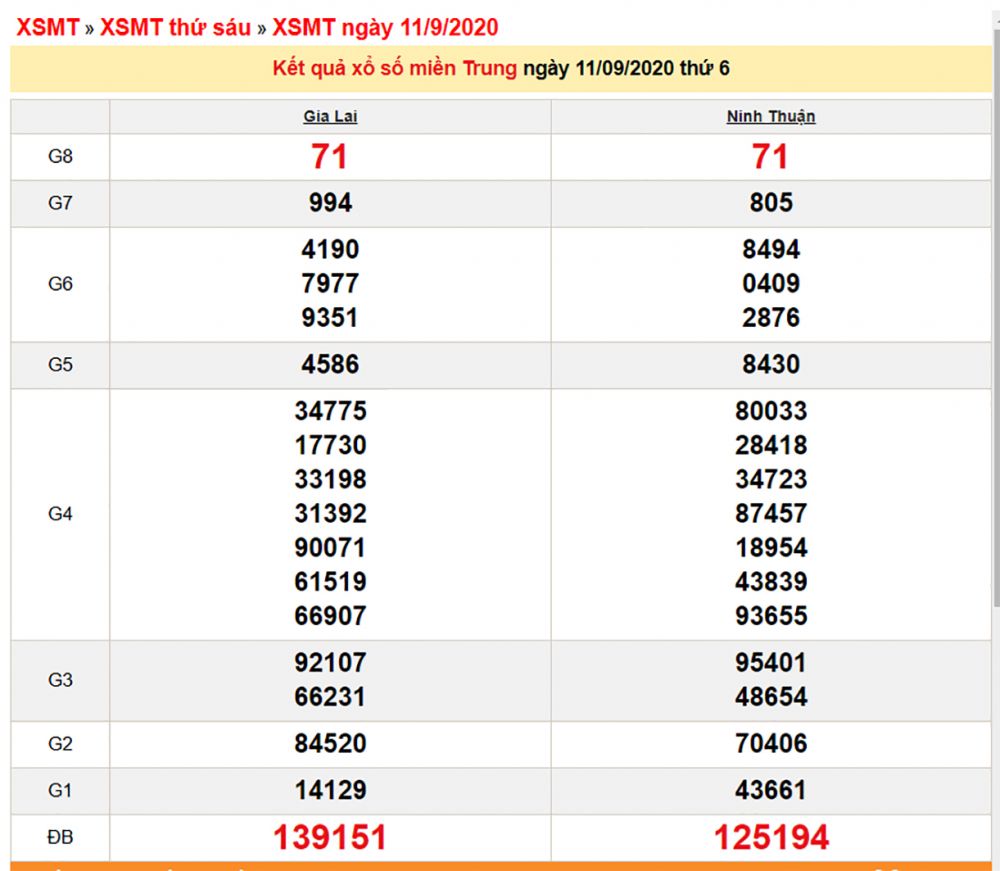The height and width of the screenshot is (871, 1000).
Task: Click the XSMT ngày 11/9/2020 breadcrumb
Action: [x=385, y=27]
